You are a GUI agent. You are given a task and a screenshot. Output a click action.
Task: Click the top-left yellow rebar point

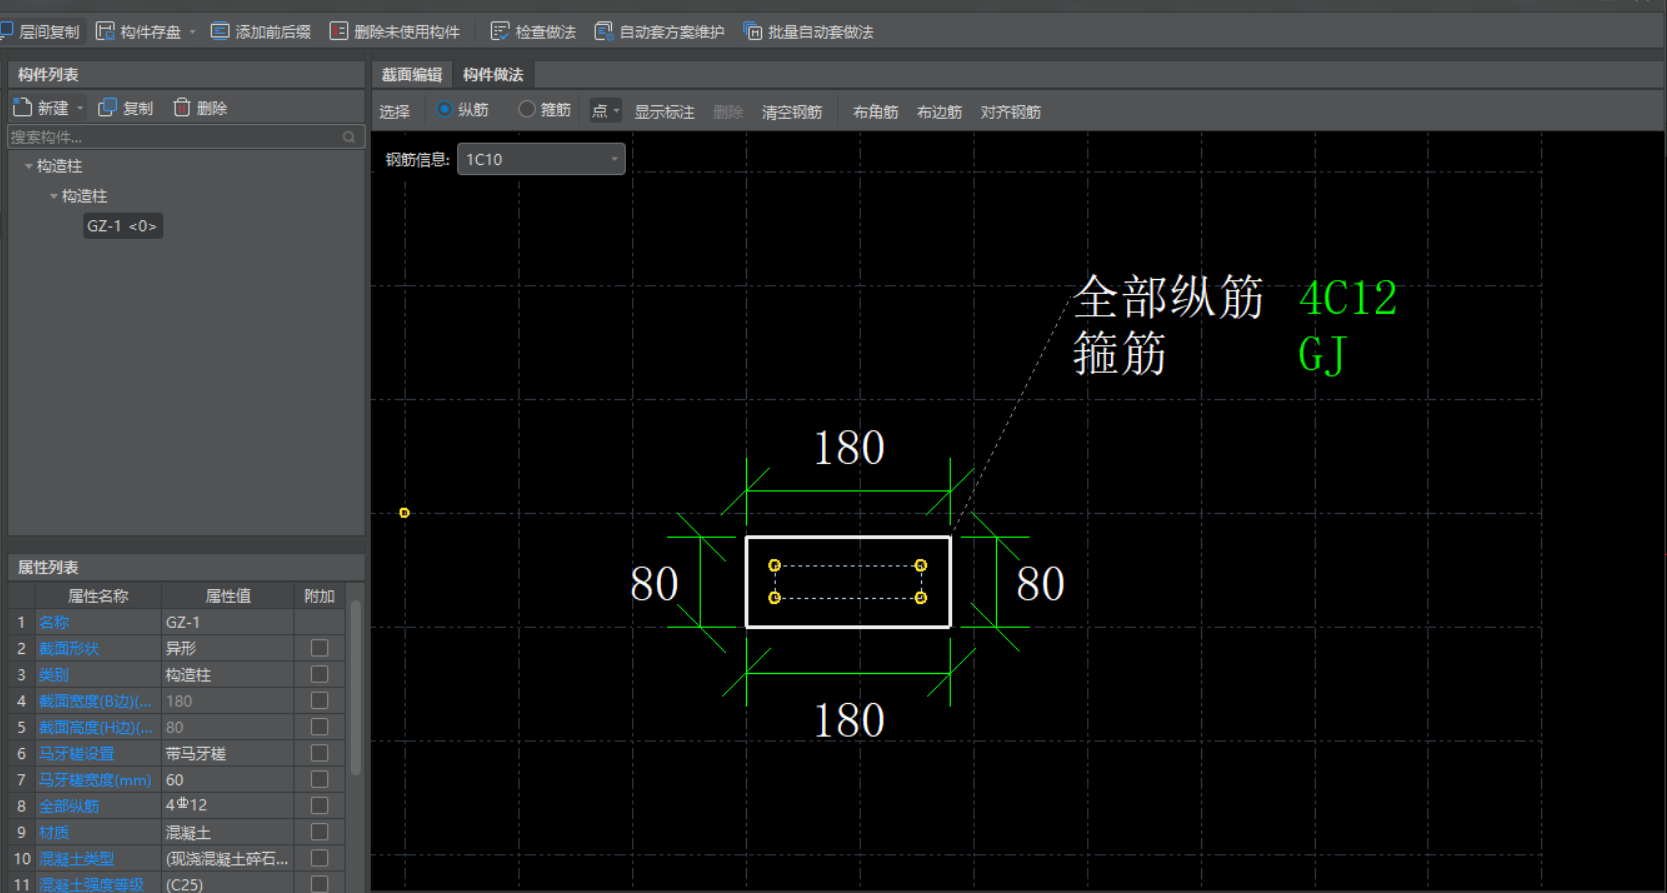pos(774,566)
